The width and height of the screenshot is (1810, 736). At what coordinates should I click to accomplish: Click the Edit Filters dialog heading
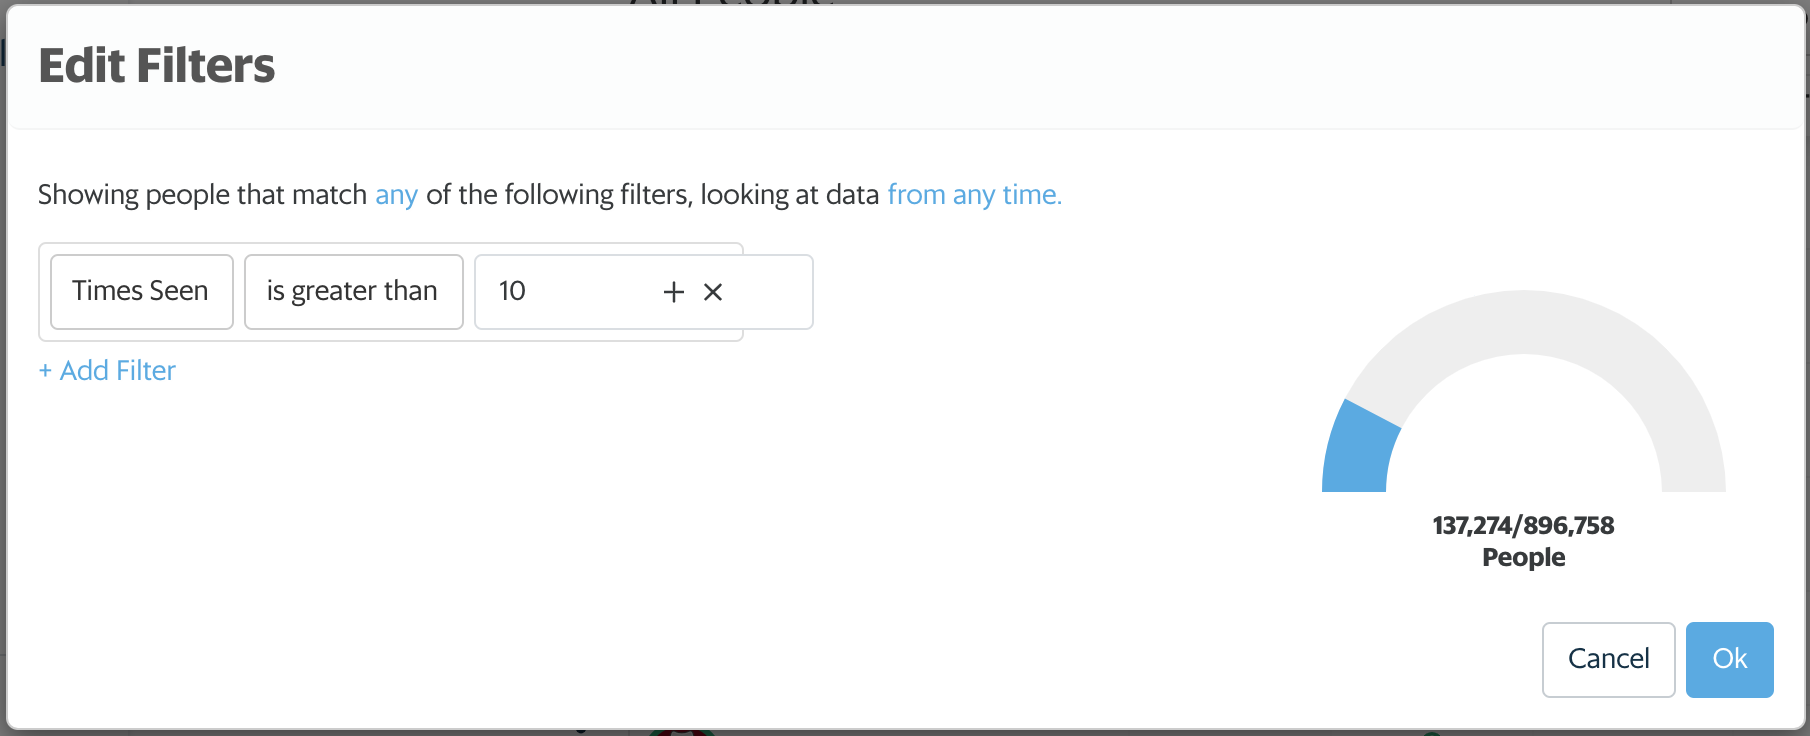click(x=157, y=66)
